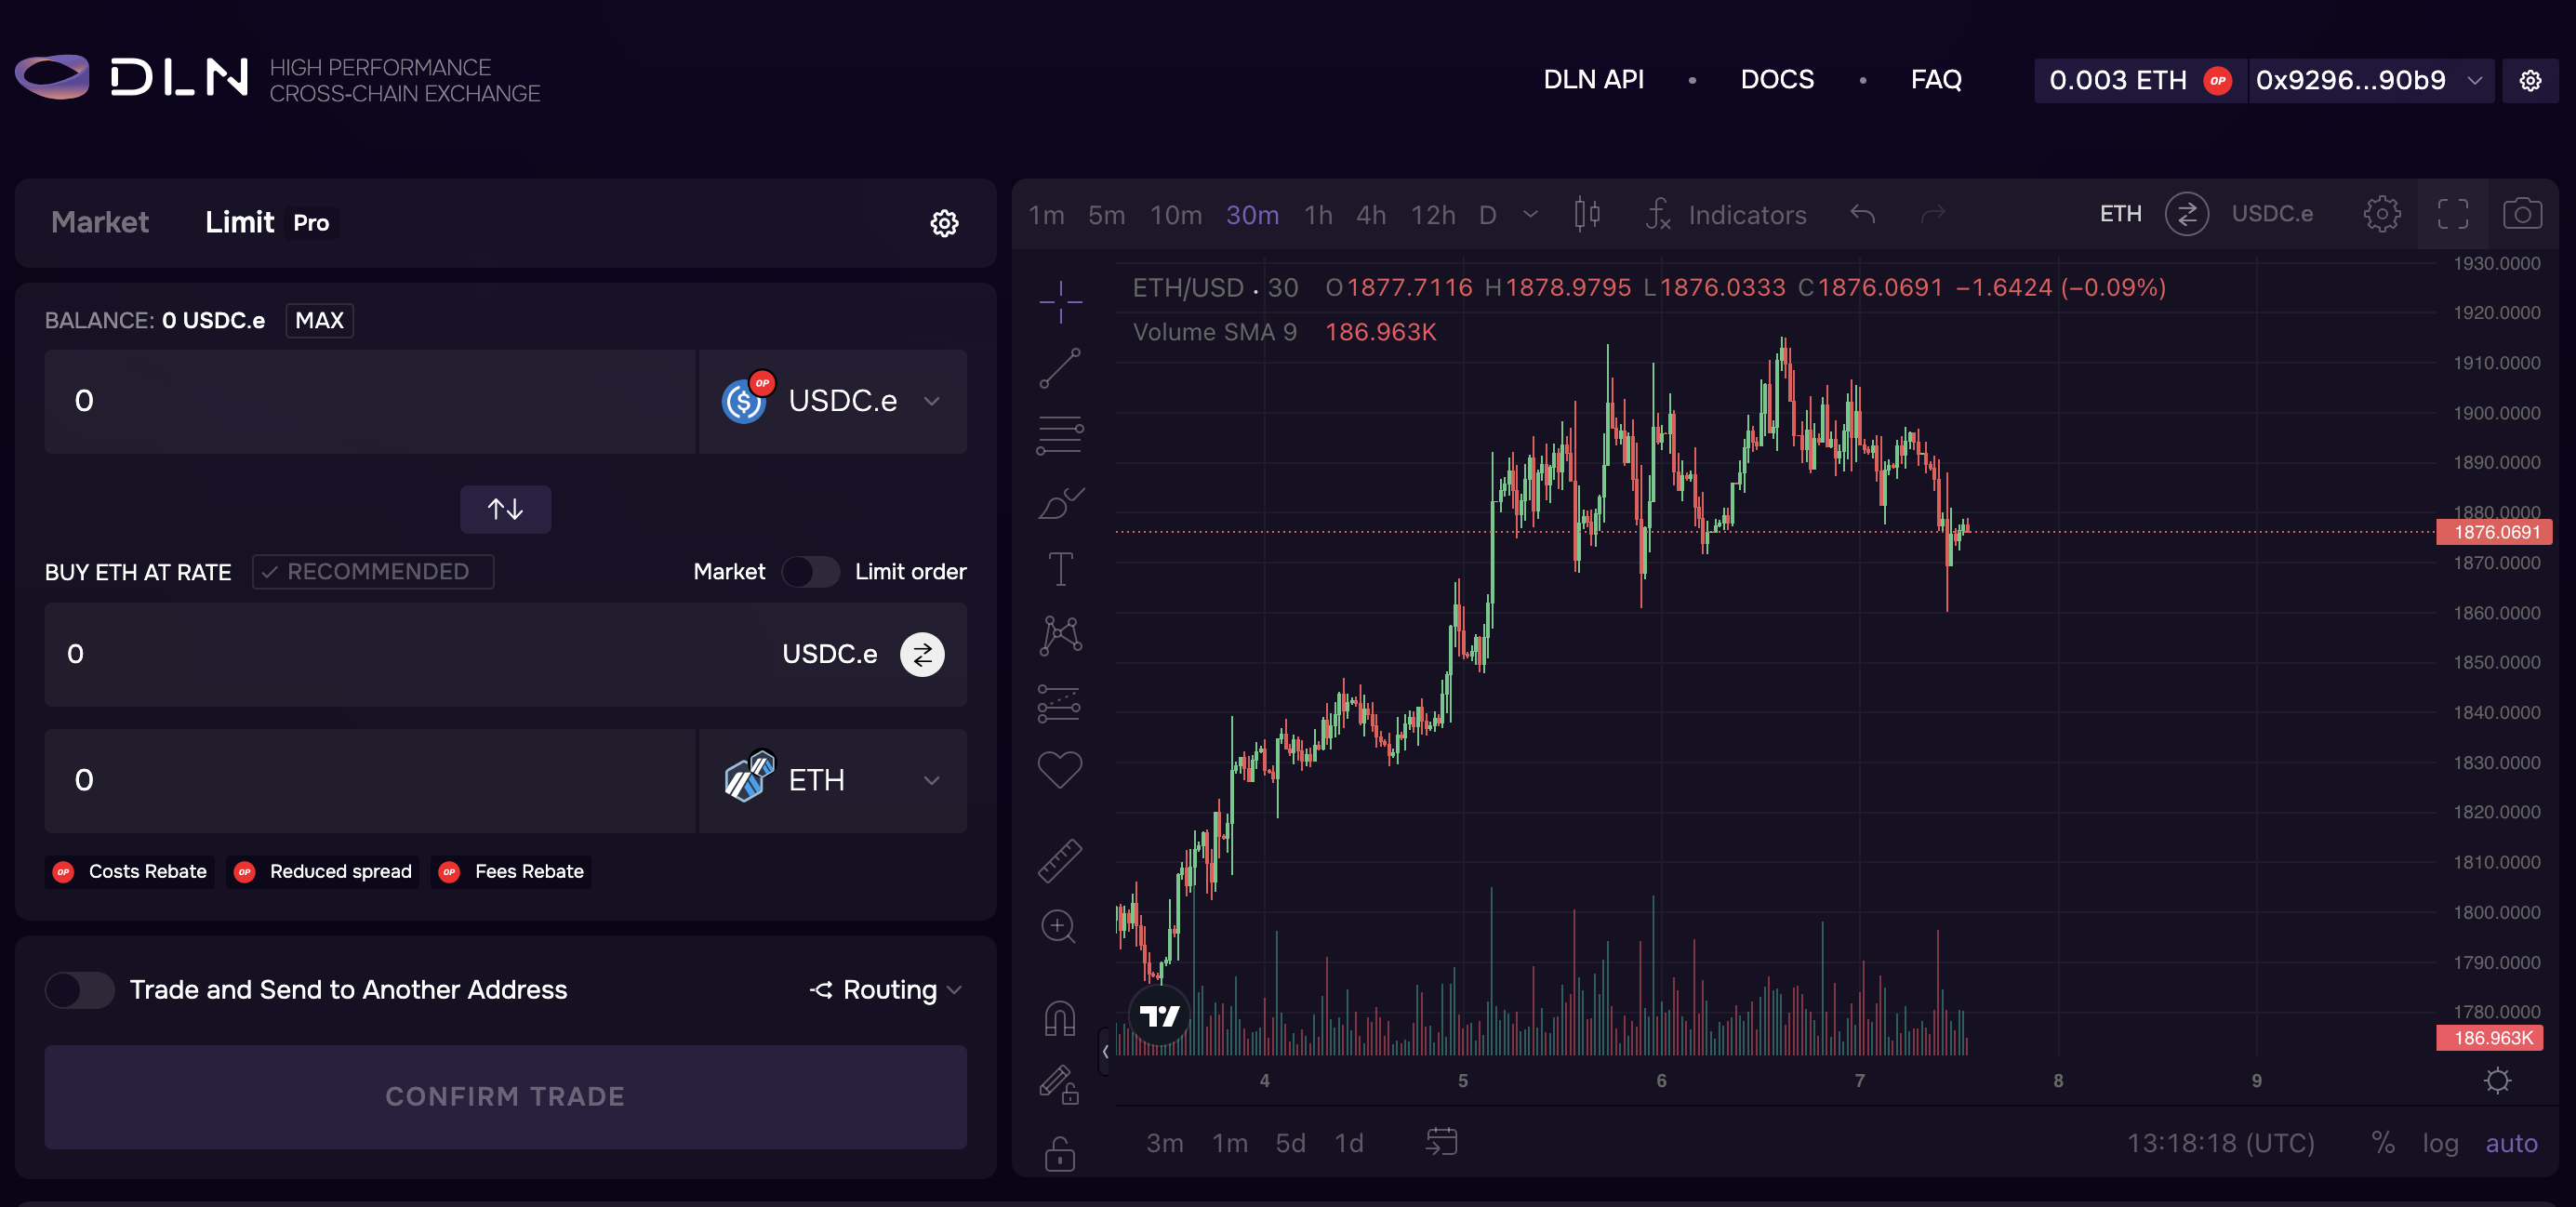Open the trade panel settings gear
Screen dimensions: 2576x1207
(x=944, y=223)
